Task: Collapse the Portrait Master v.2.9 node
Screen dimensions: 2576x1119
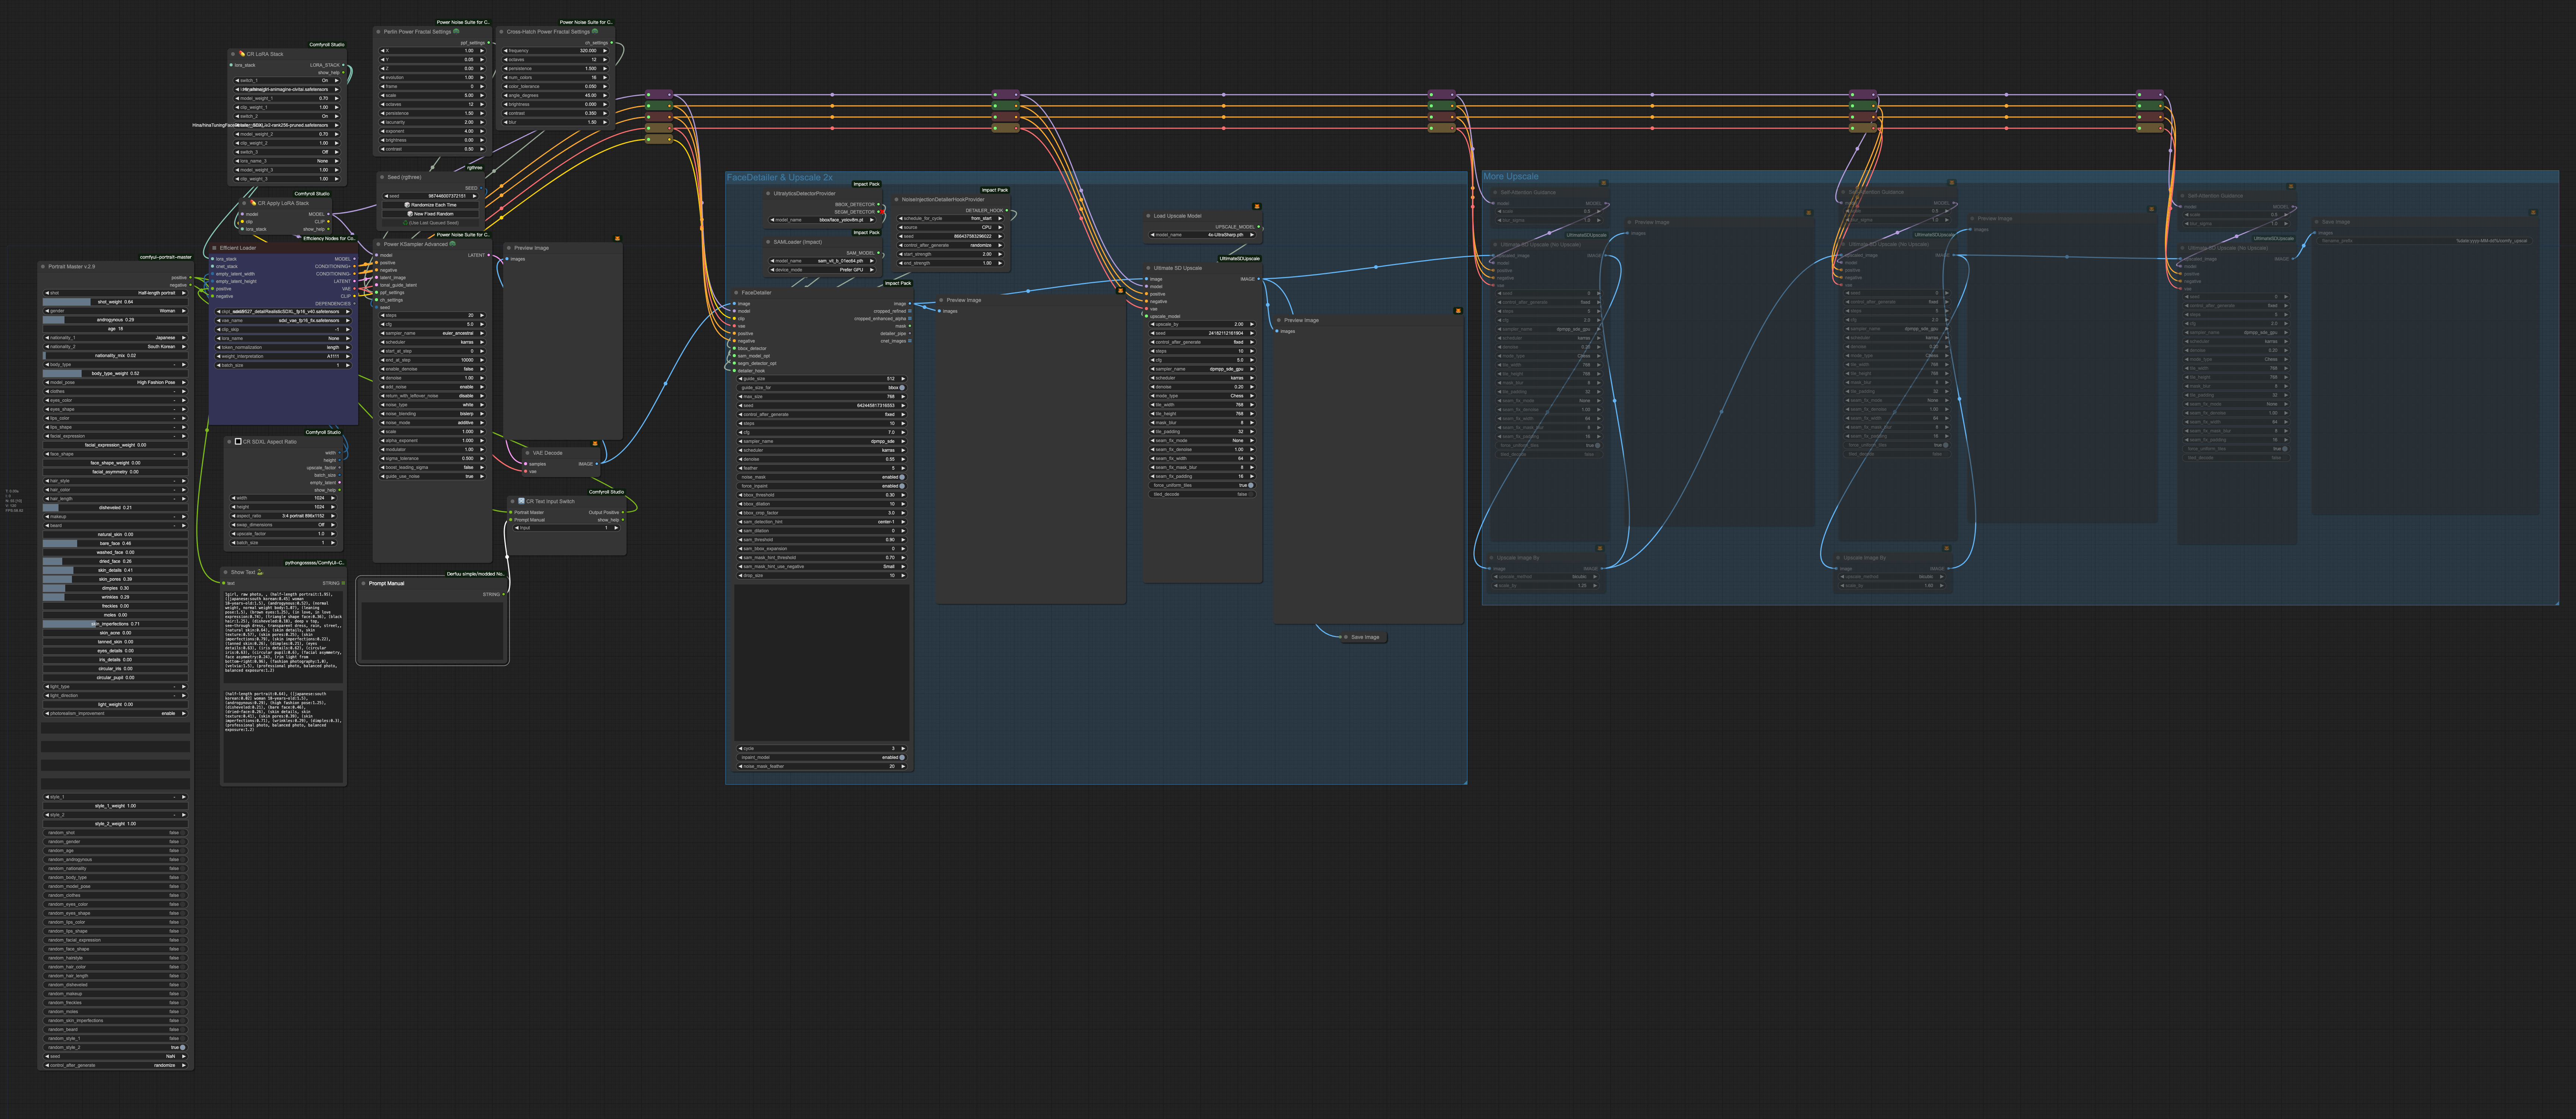Action: pos(43,267)
